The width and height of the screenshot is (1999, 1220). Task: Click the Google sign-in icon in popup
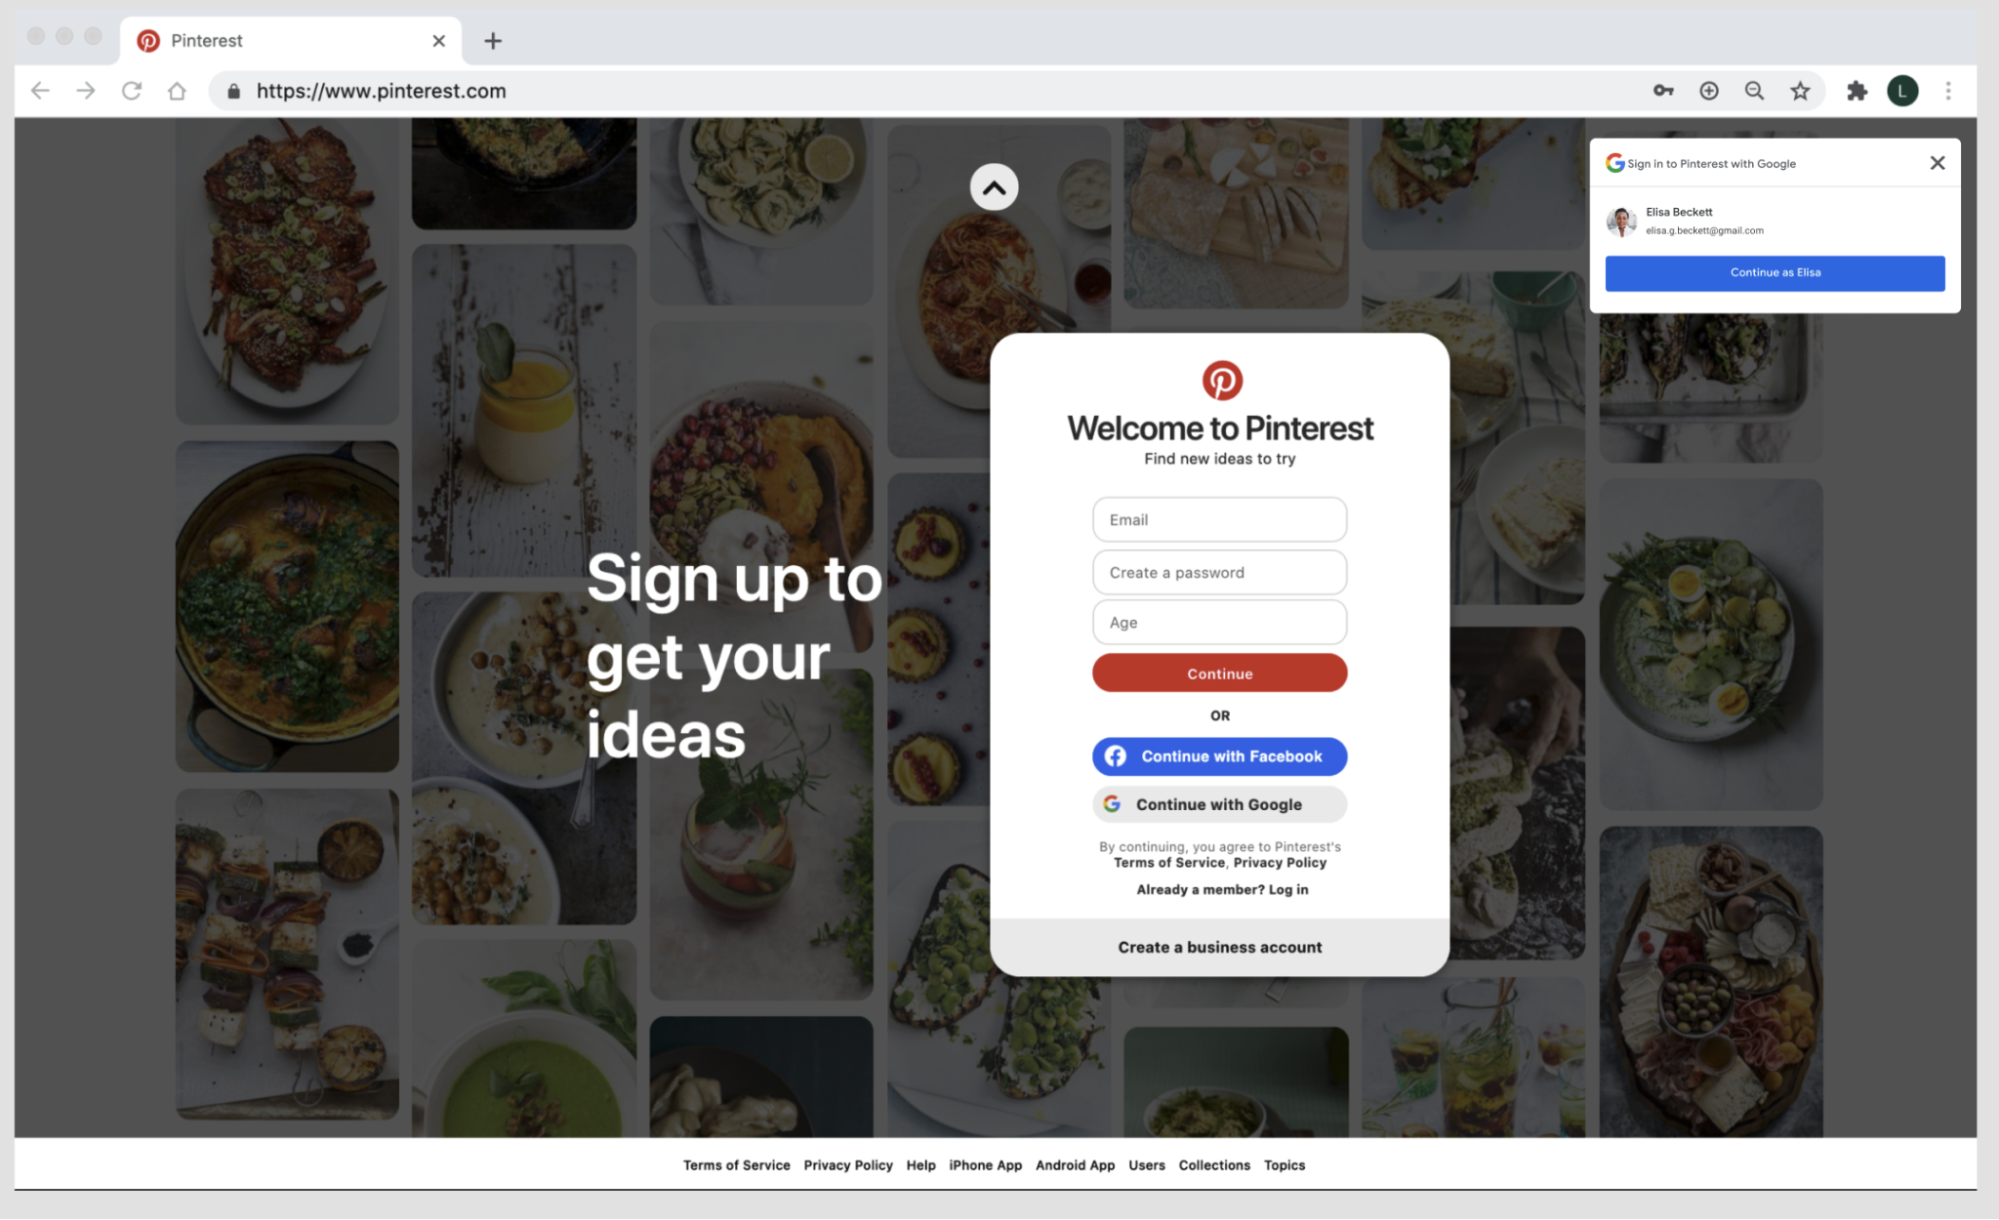click(x=1615, y=161)
